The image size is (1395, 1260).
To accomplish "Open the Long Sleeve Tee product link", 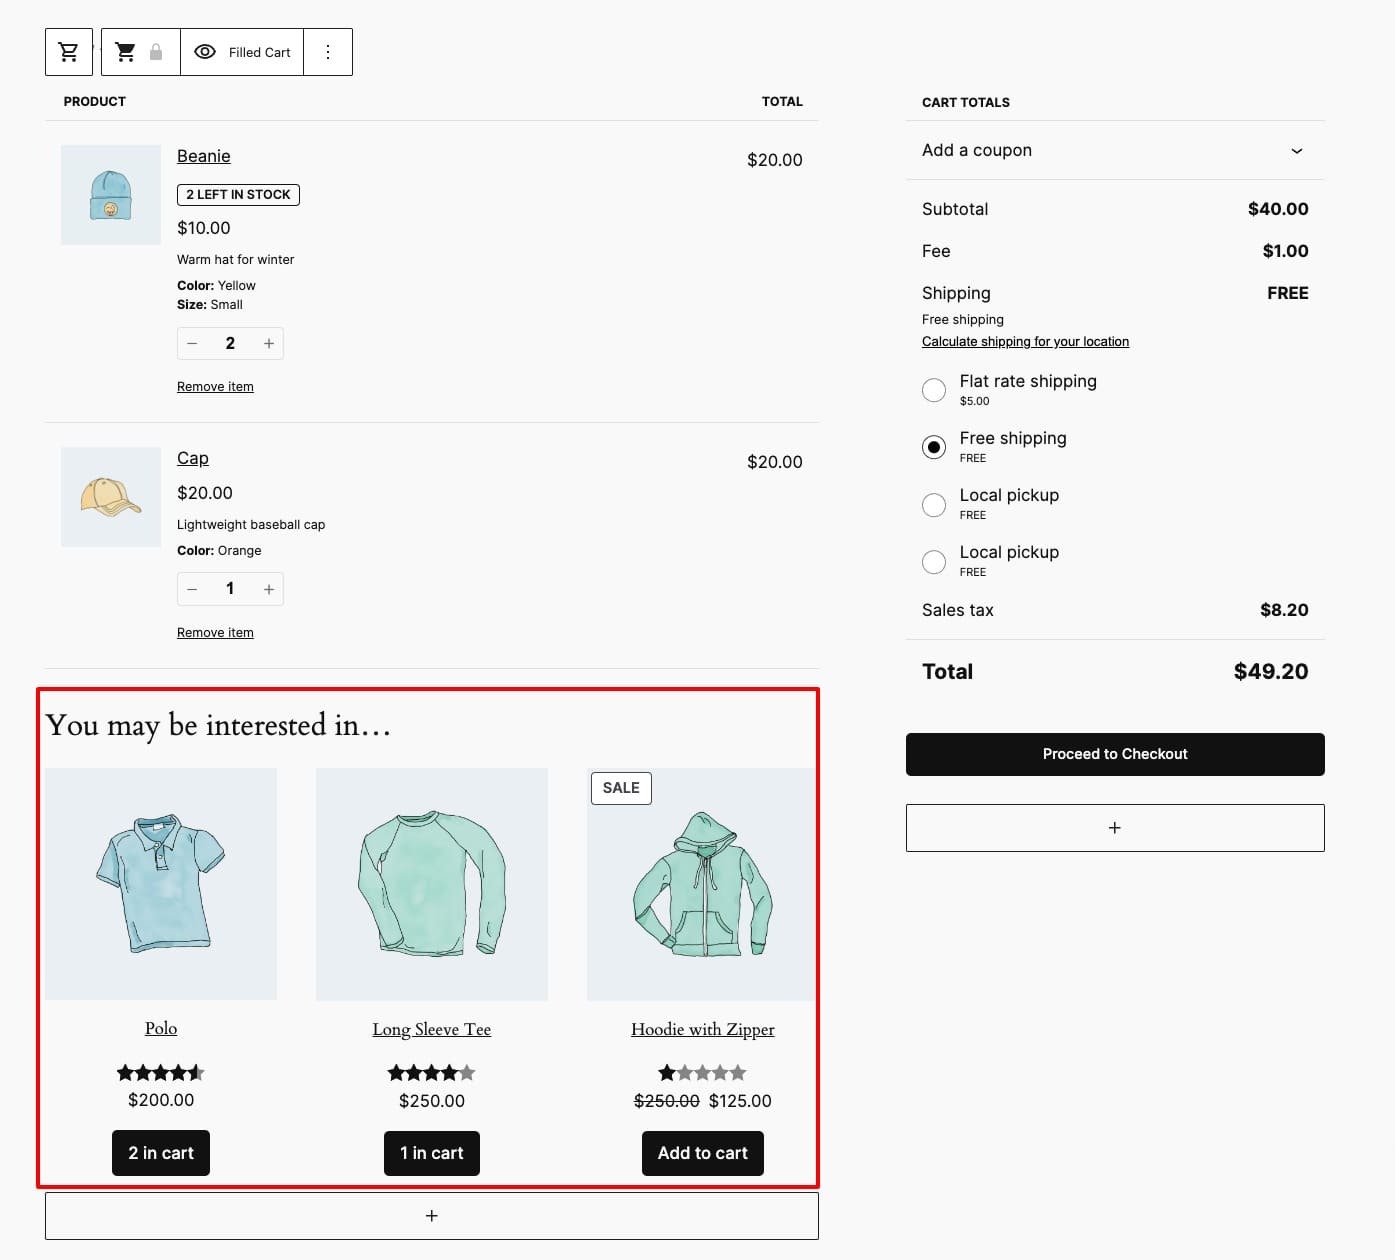I will [x=431, y=1030].
